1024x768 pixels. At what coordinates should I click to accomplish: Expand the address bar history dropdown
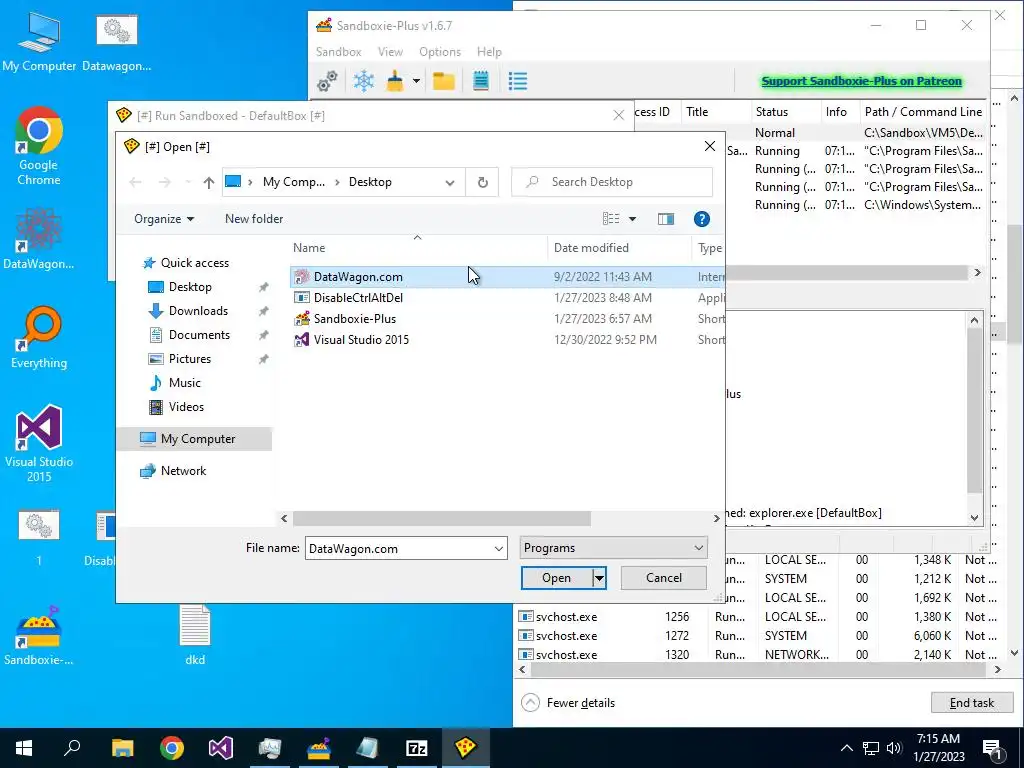click(450, 182)
